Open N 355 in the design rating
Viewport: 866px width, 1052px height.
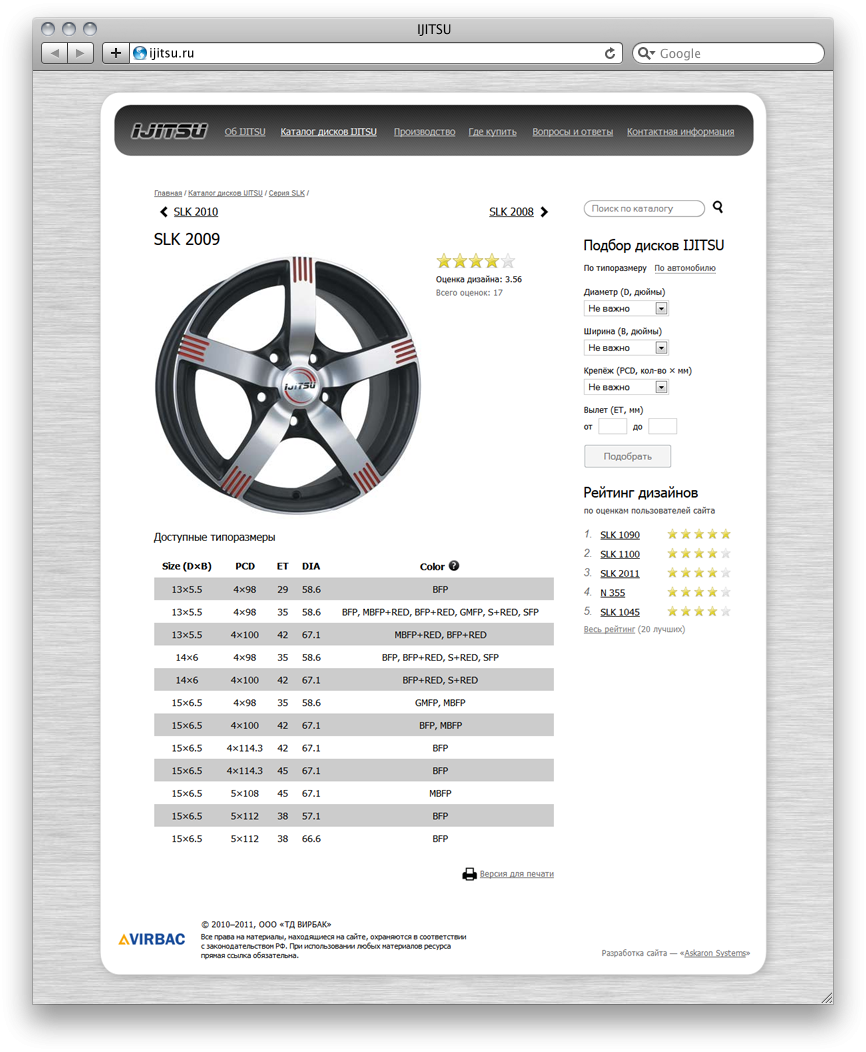pyautogui.click(x=612, y=593)
